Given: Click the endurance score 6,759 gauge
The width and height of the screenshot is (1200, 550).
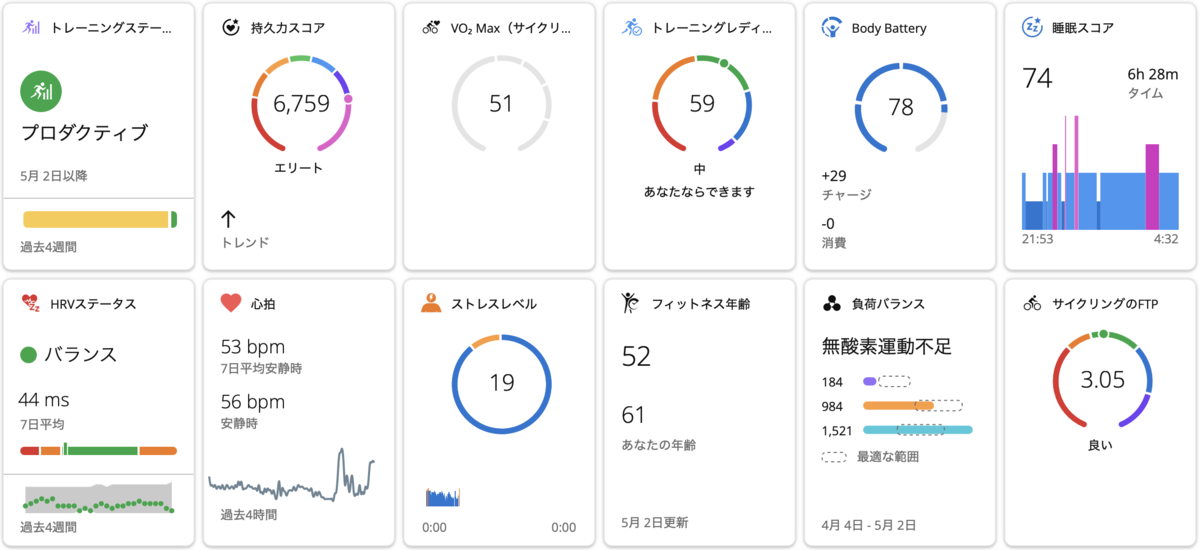Looking at the screenshot, I should (299, 104).
